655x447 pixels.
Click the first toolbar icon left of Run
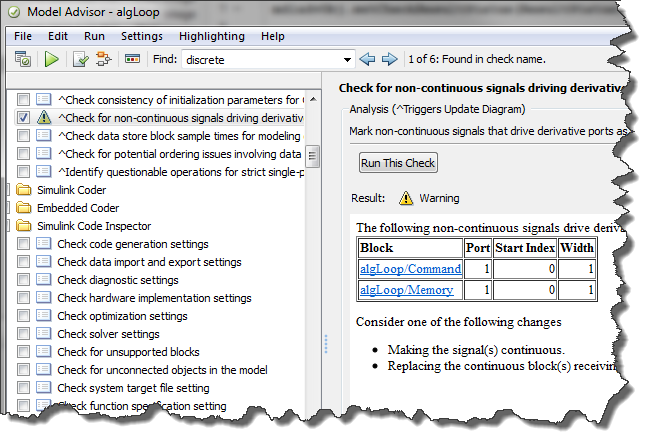click(23, 59)
